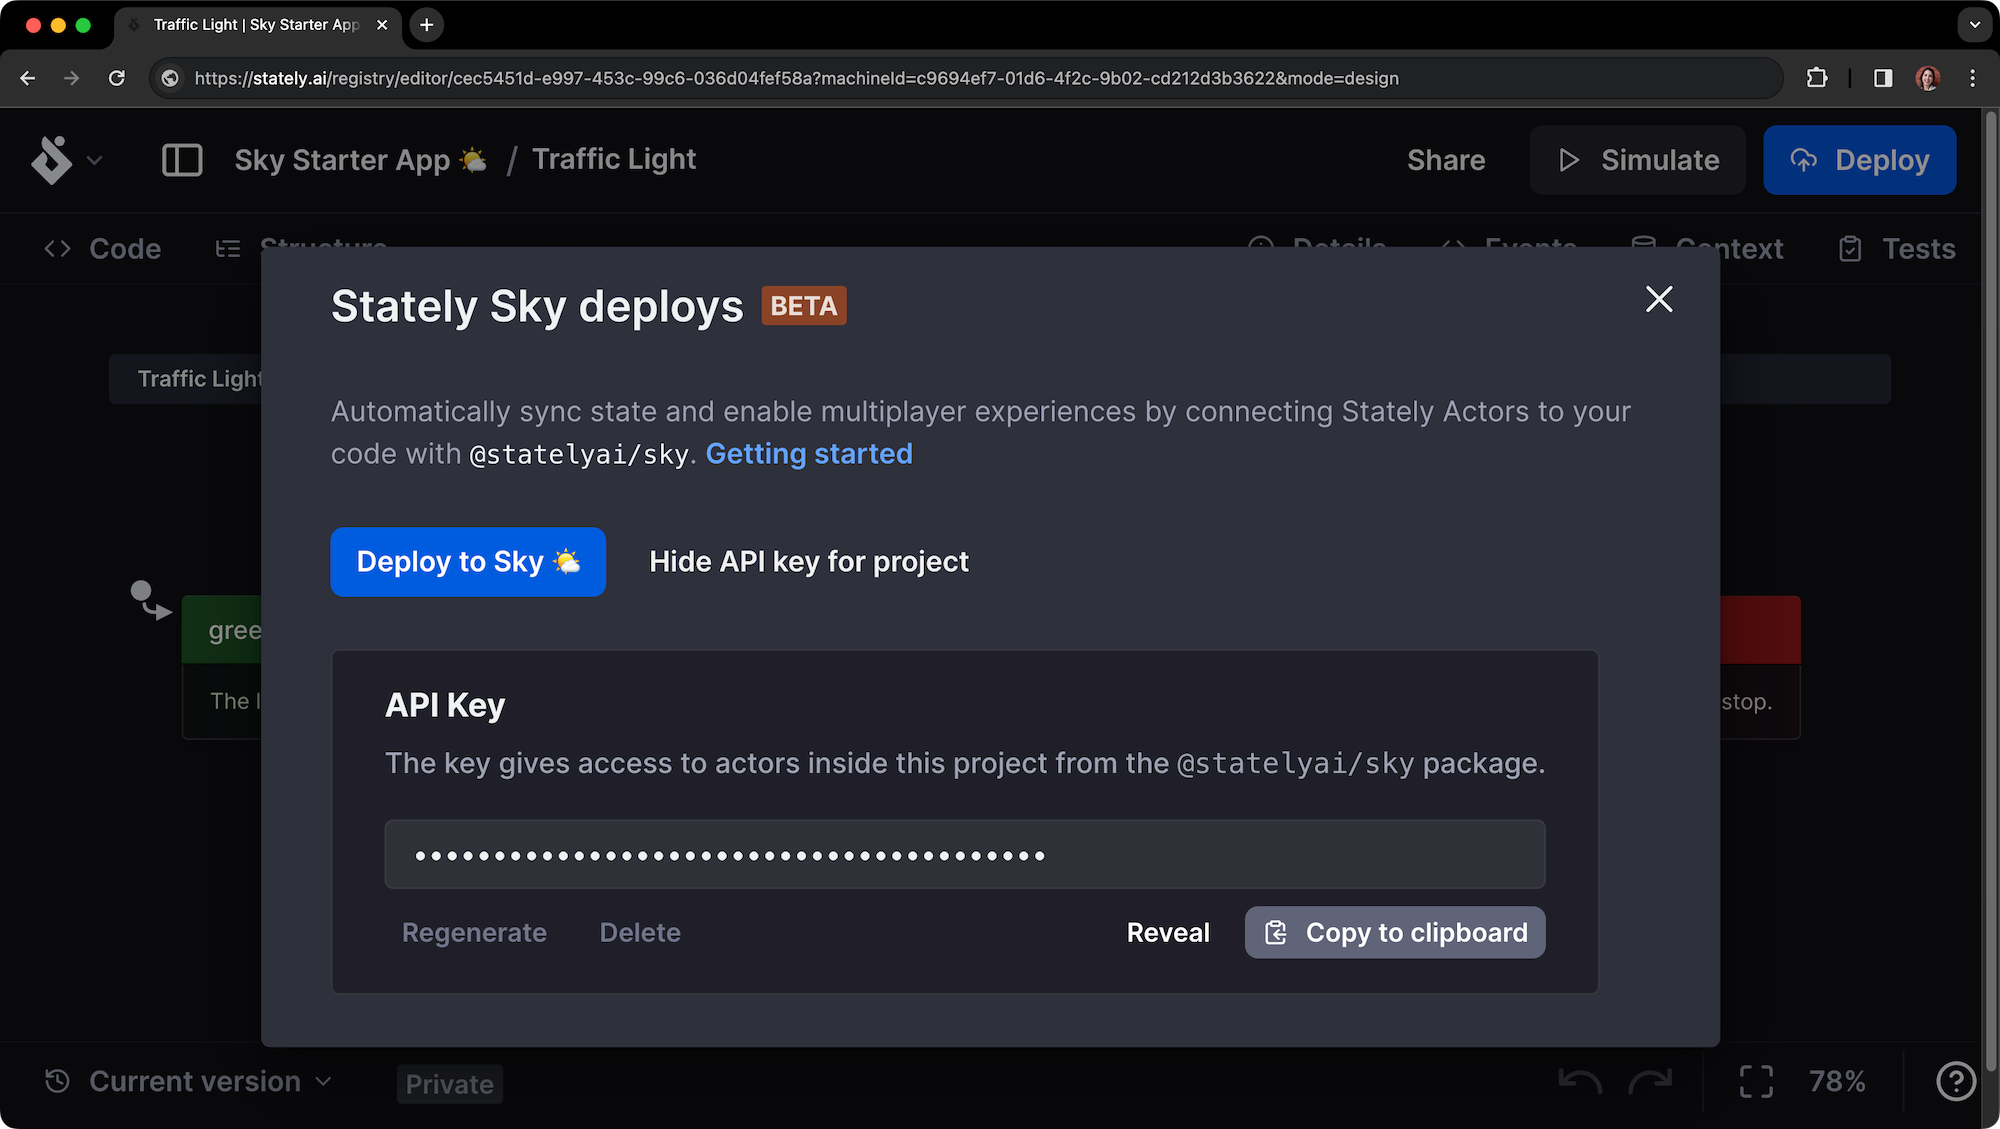Click Getting started link

809,451
